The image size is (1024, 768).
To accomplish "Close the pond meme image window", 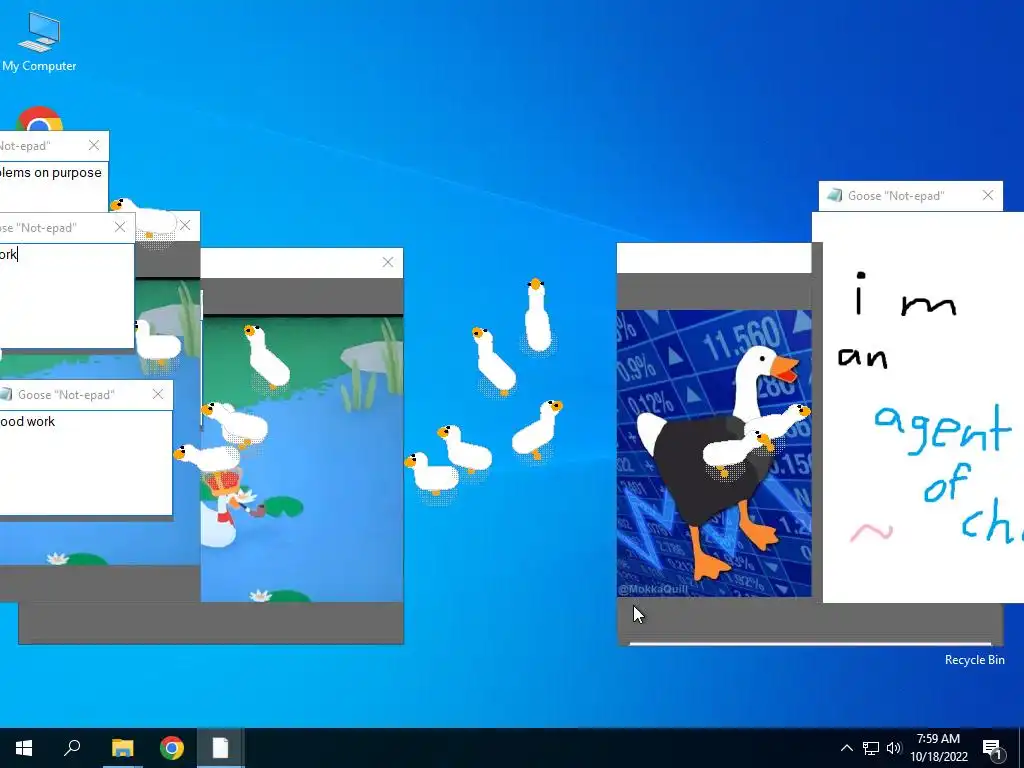I will coord(388,263).
